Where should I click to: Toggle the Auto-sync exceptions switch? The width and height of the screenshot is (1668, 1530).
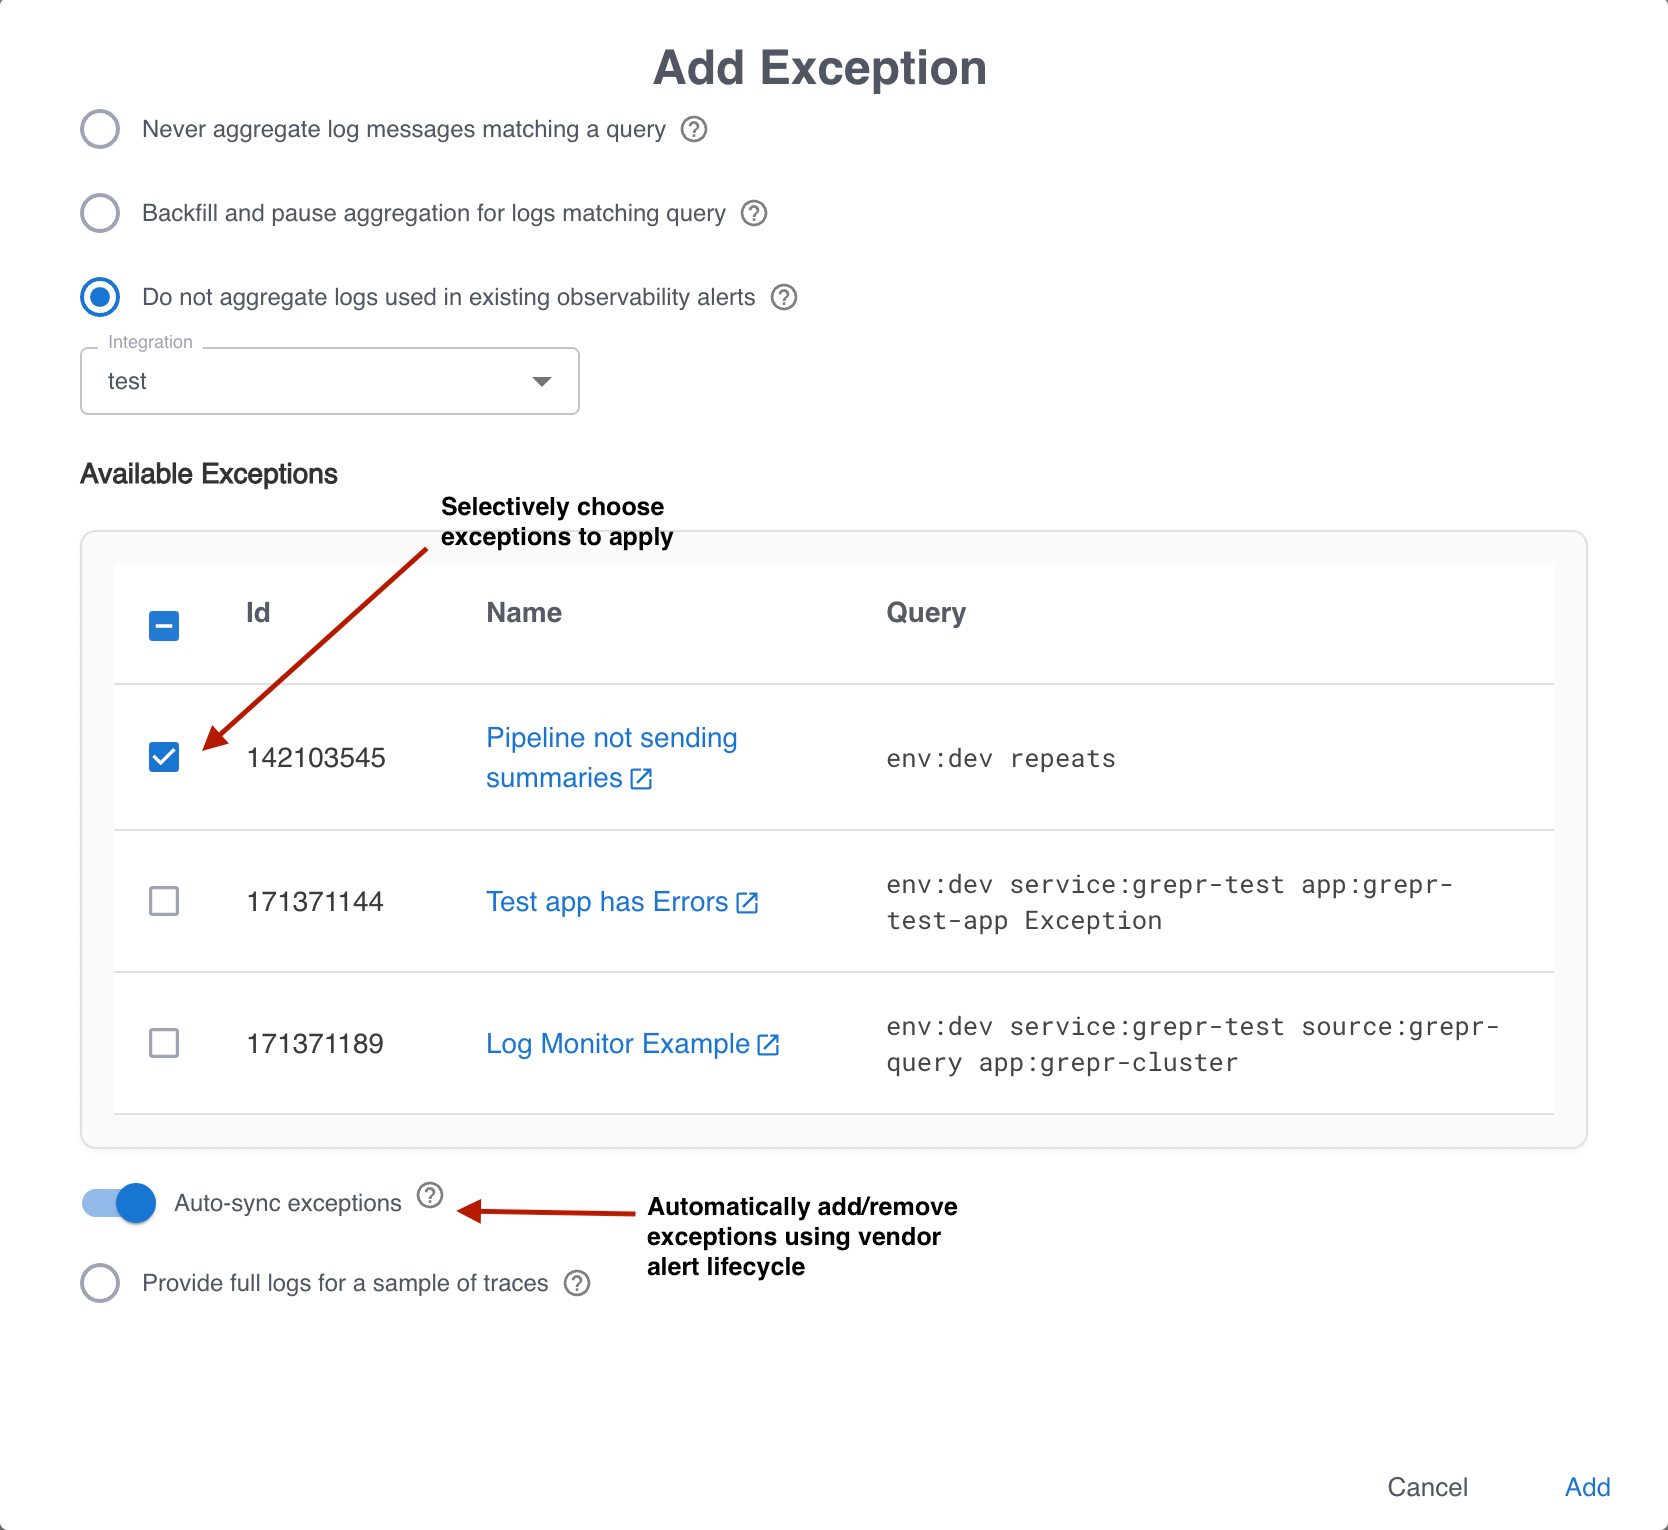119,1203
